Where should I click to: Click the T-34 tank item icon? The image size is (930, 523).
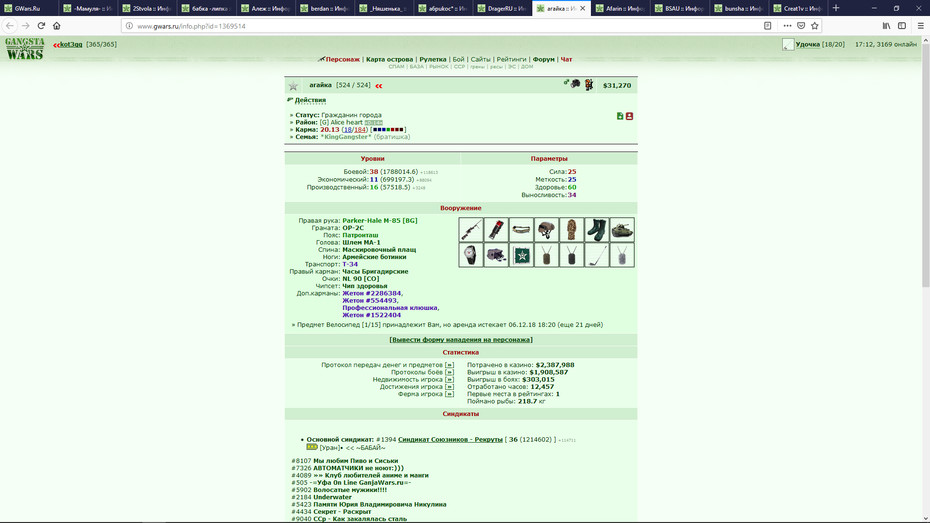coord(622,230)
